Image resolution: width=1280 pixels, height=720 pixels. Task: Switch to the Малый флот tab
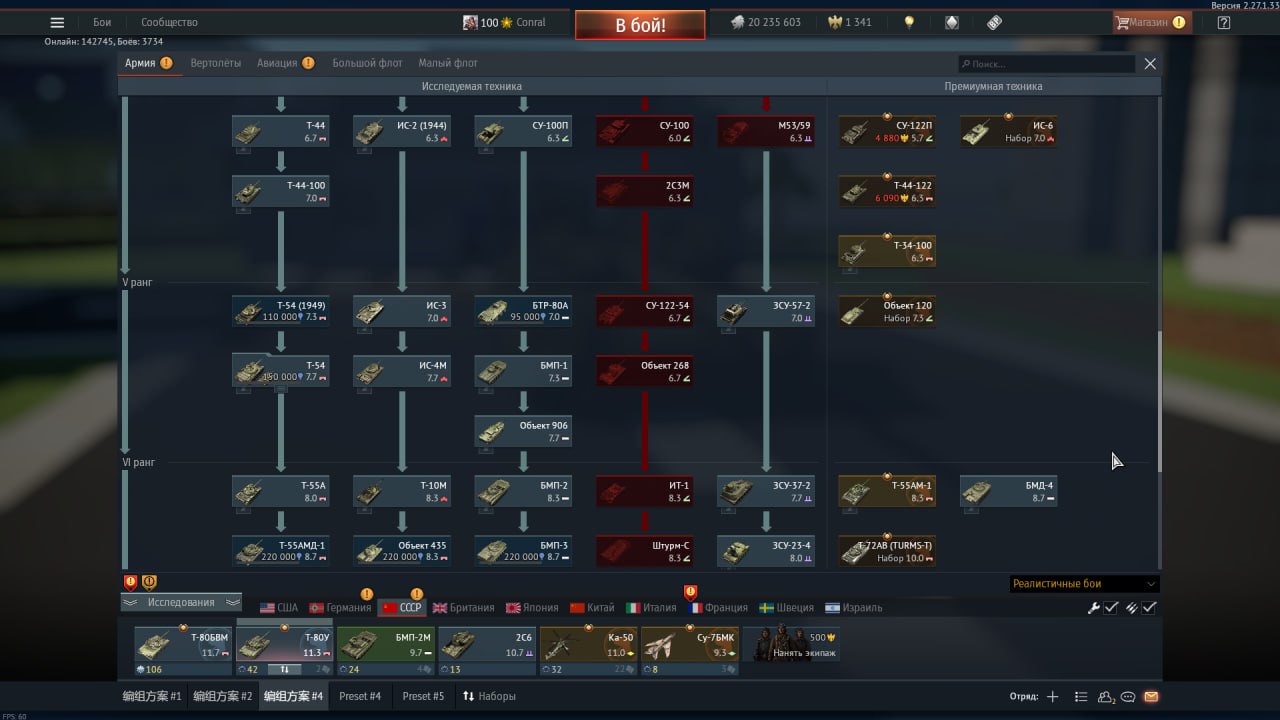click(448, 63)
